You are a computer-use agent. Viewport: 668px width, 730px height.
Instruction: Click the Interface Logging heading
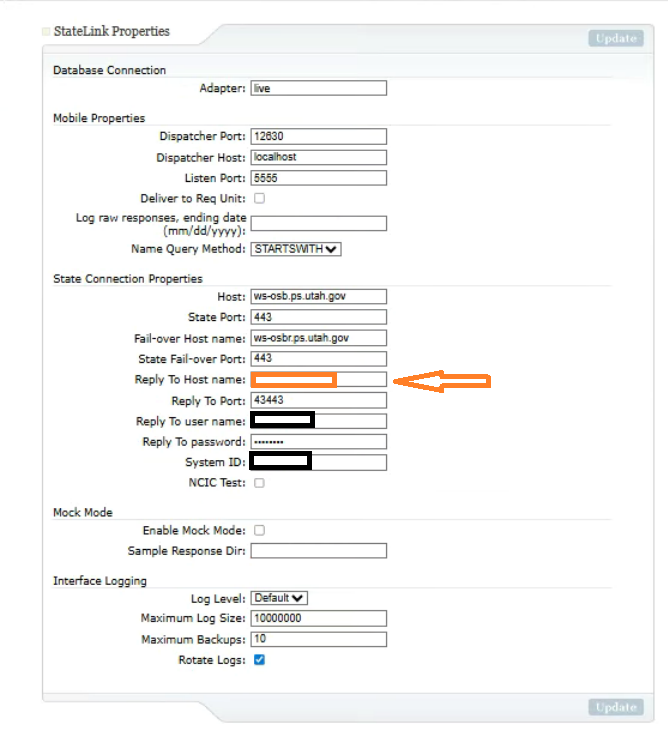click(x=100, y=581)
